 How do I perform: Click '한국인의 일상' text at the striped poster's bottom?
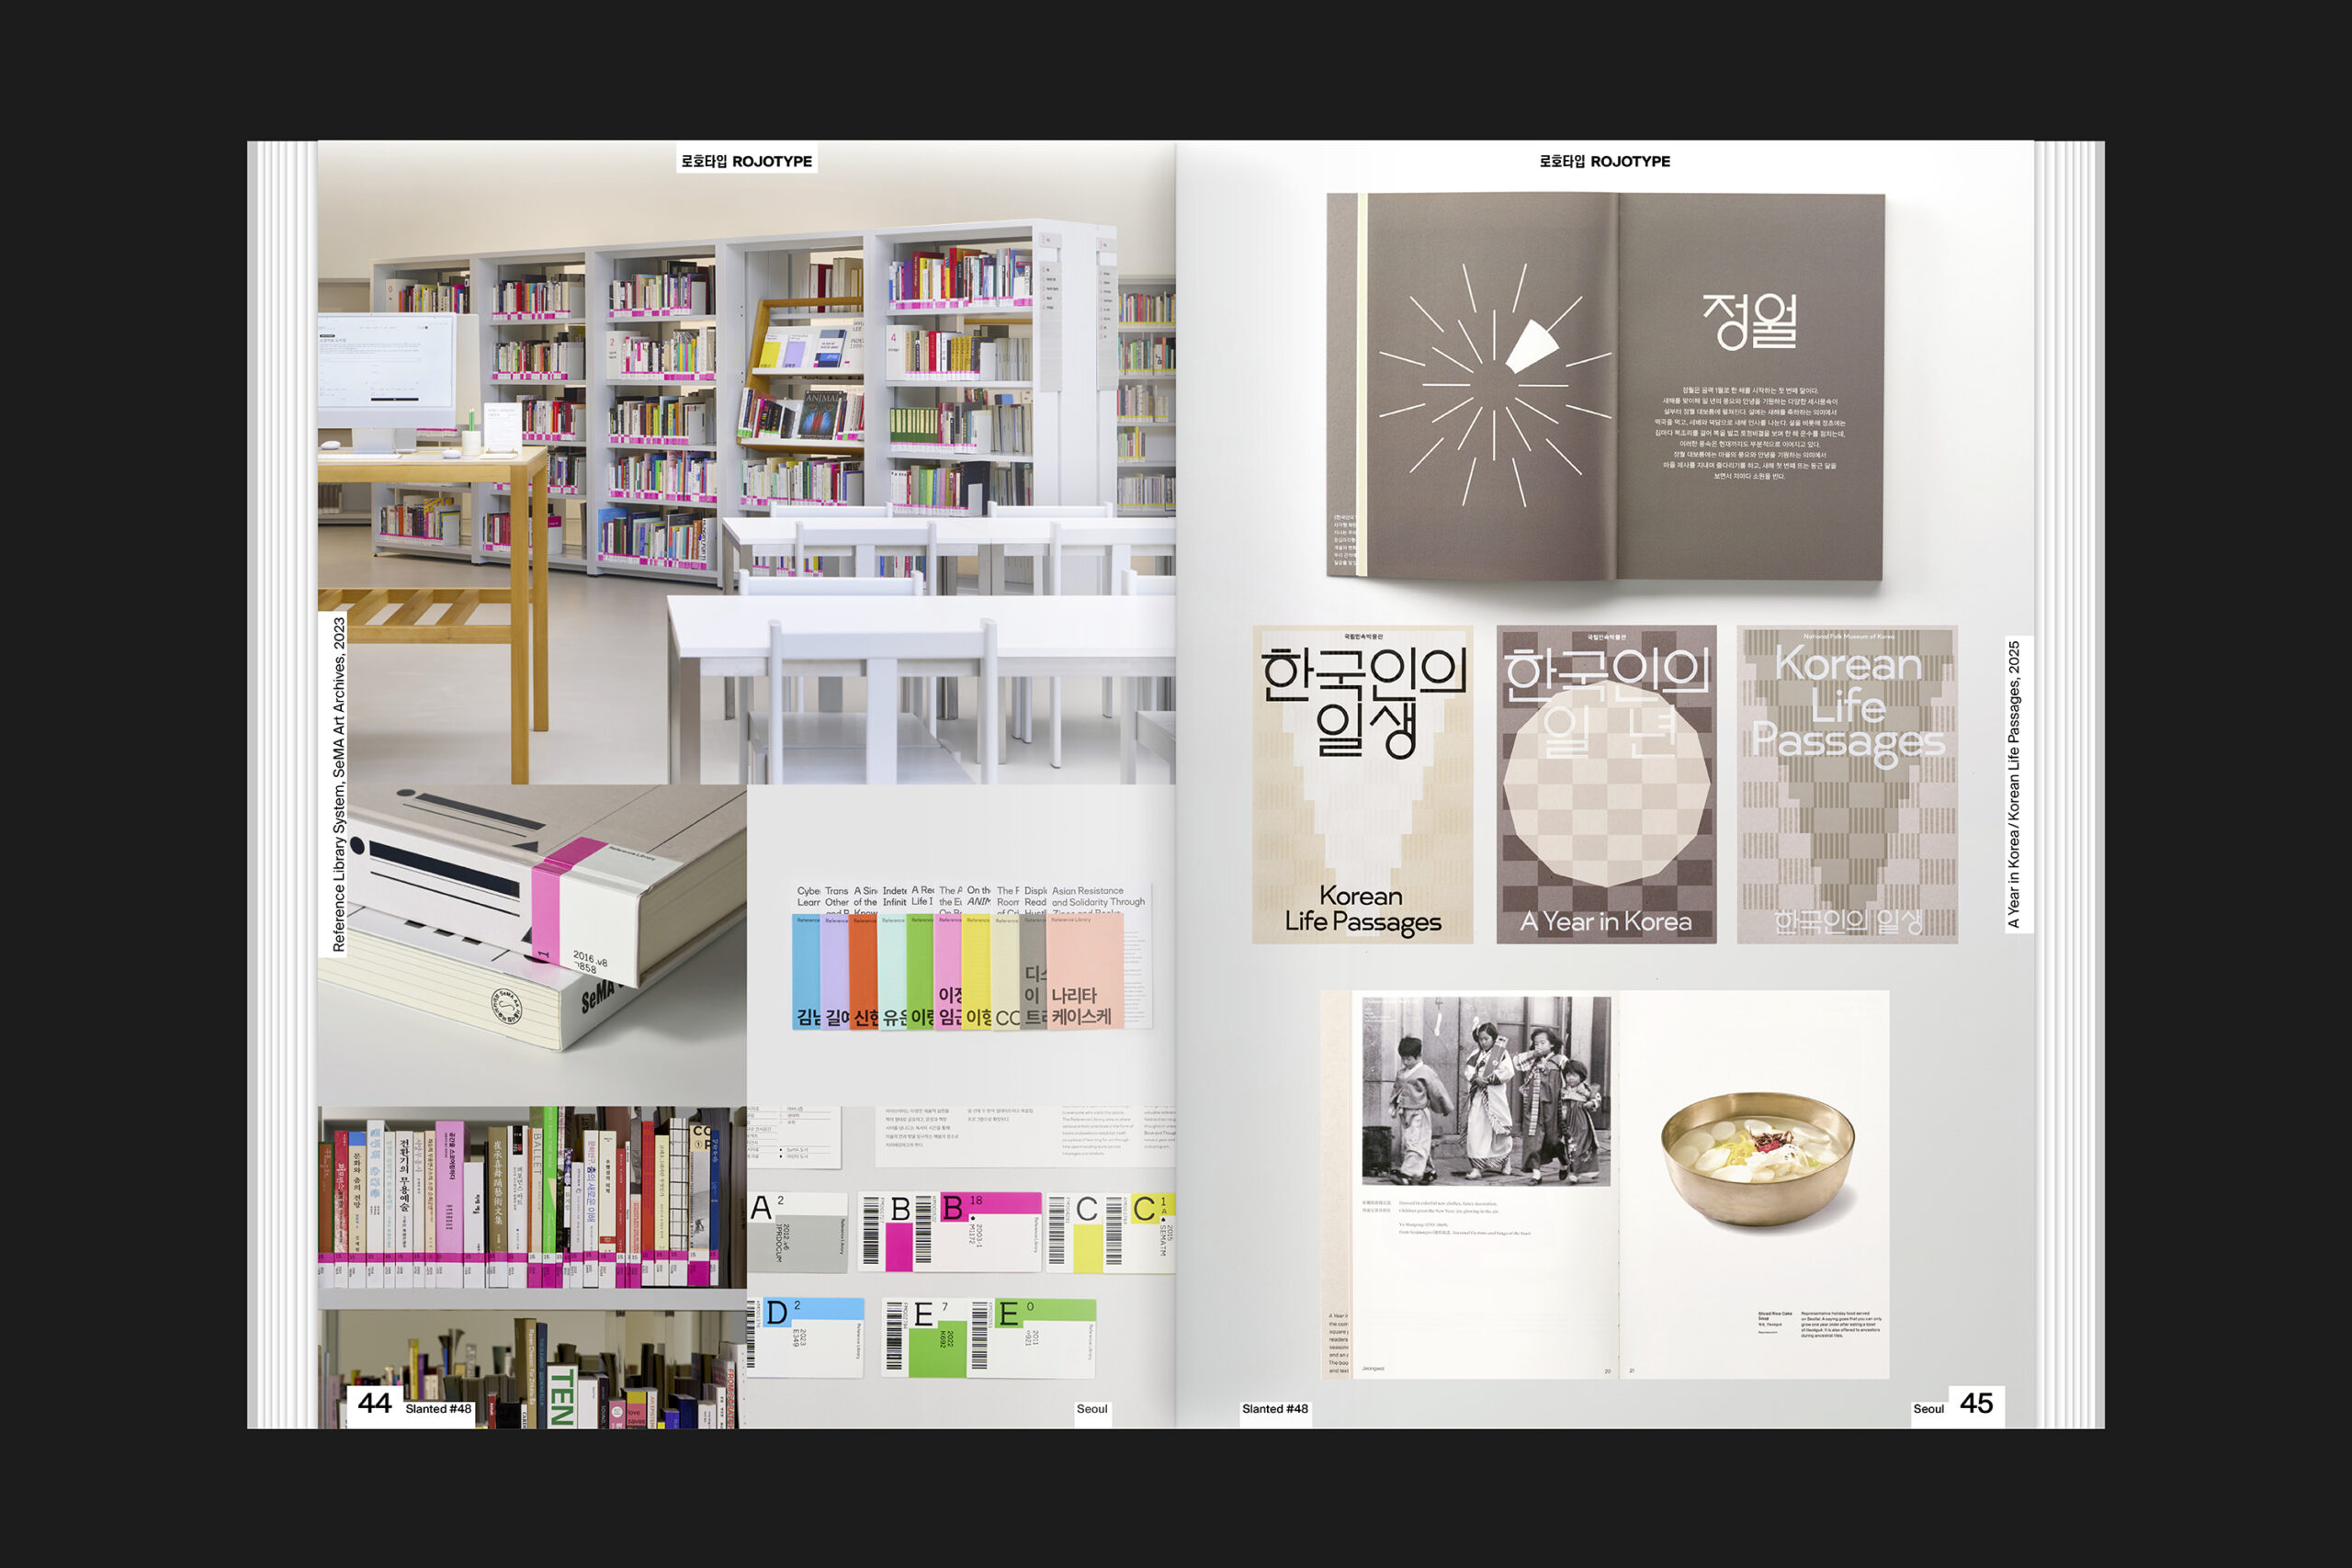tap(1848, 921)
